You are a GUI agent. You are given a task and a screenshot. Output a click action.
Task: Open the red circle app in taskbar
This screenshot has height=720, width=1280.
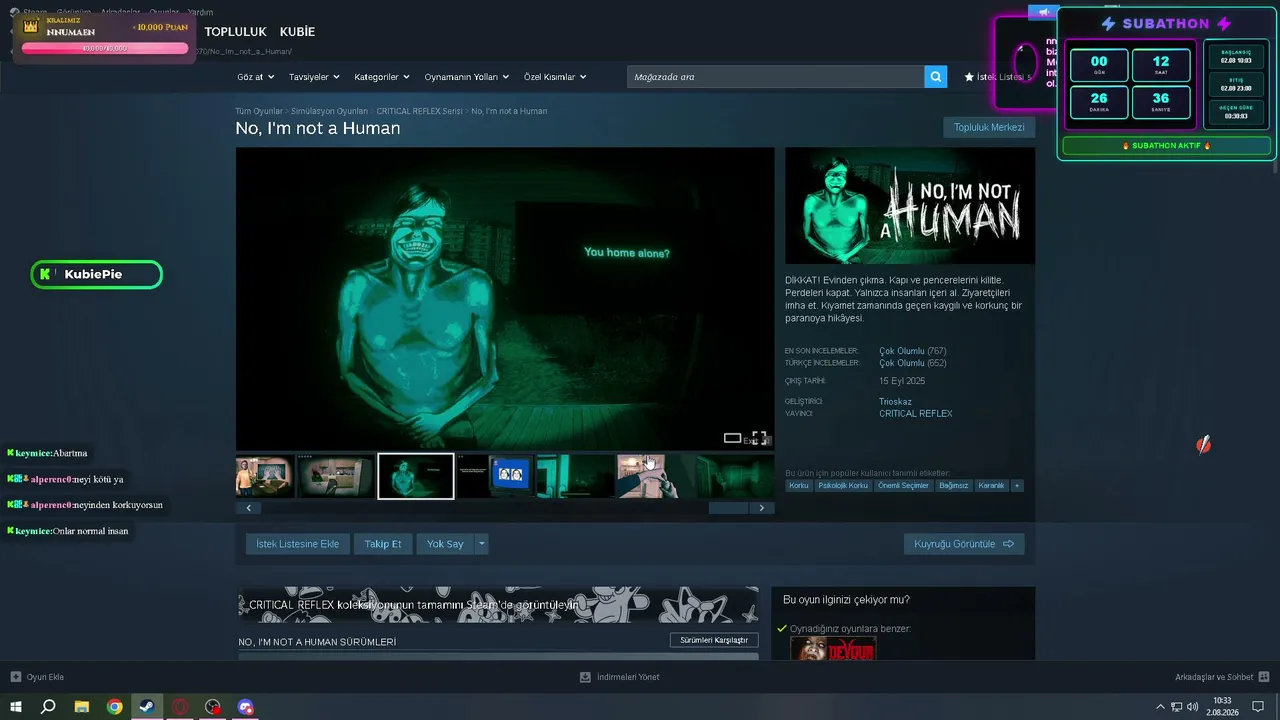(180, 707)
